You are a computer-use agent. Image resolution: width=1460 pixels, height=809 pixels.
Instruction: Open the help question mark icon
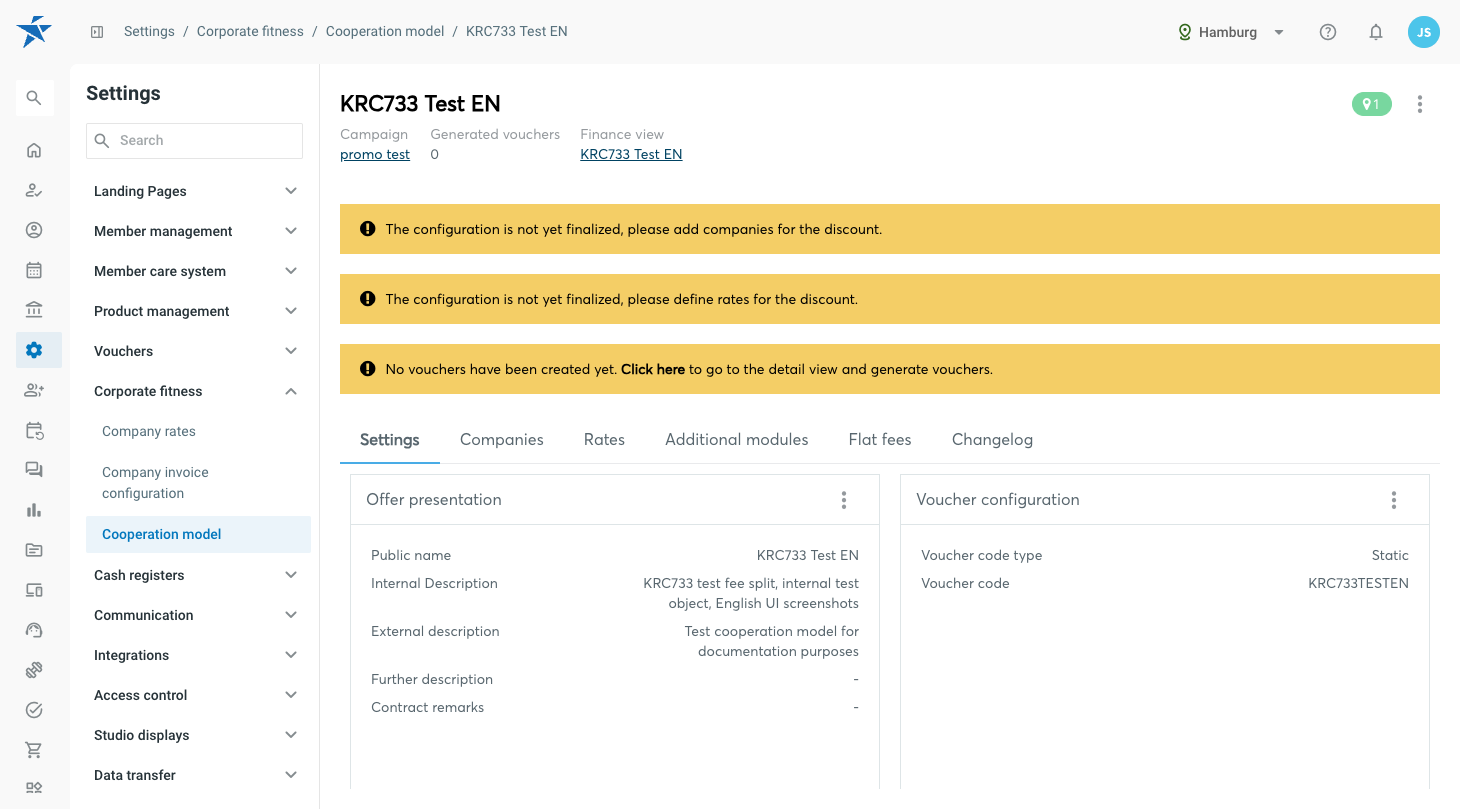(1328, 32)
